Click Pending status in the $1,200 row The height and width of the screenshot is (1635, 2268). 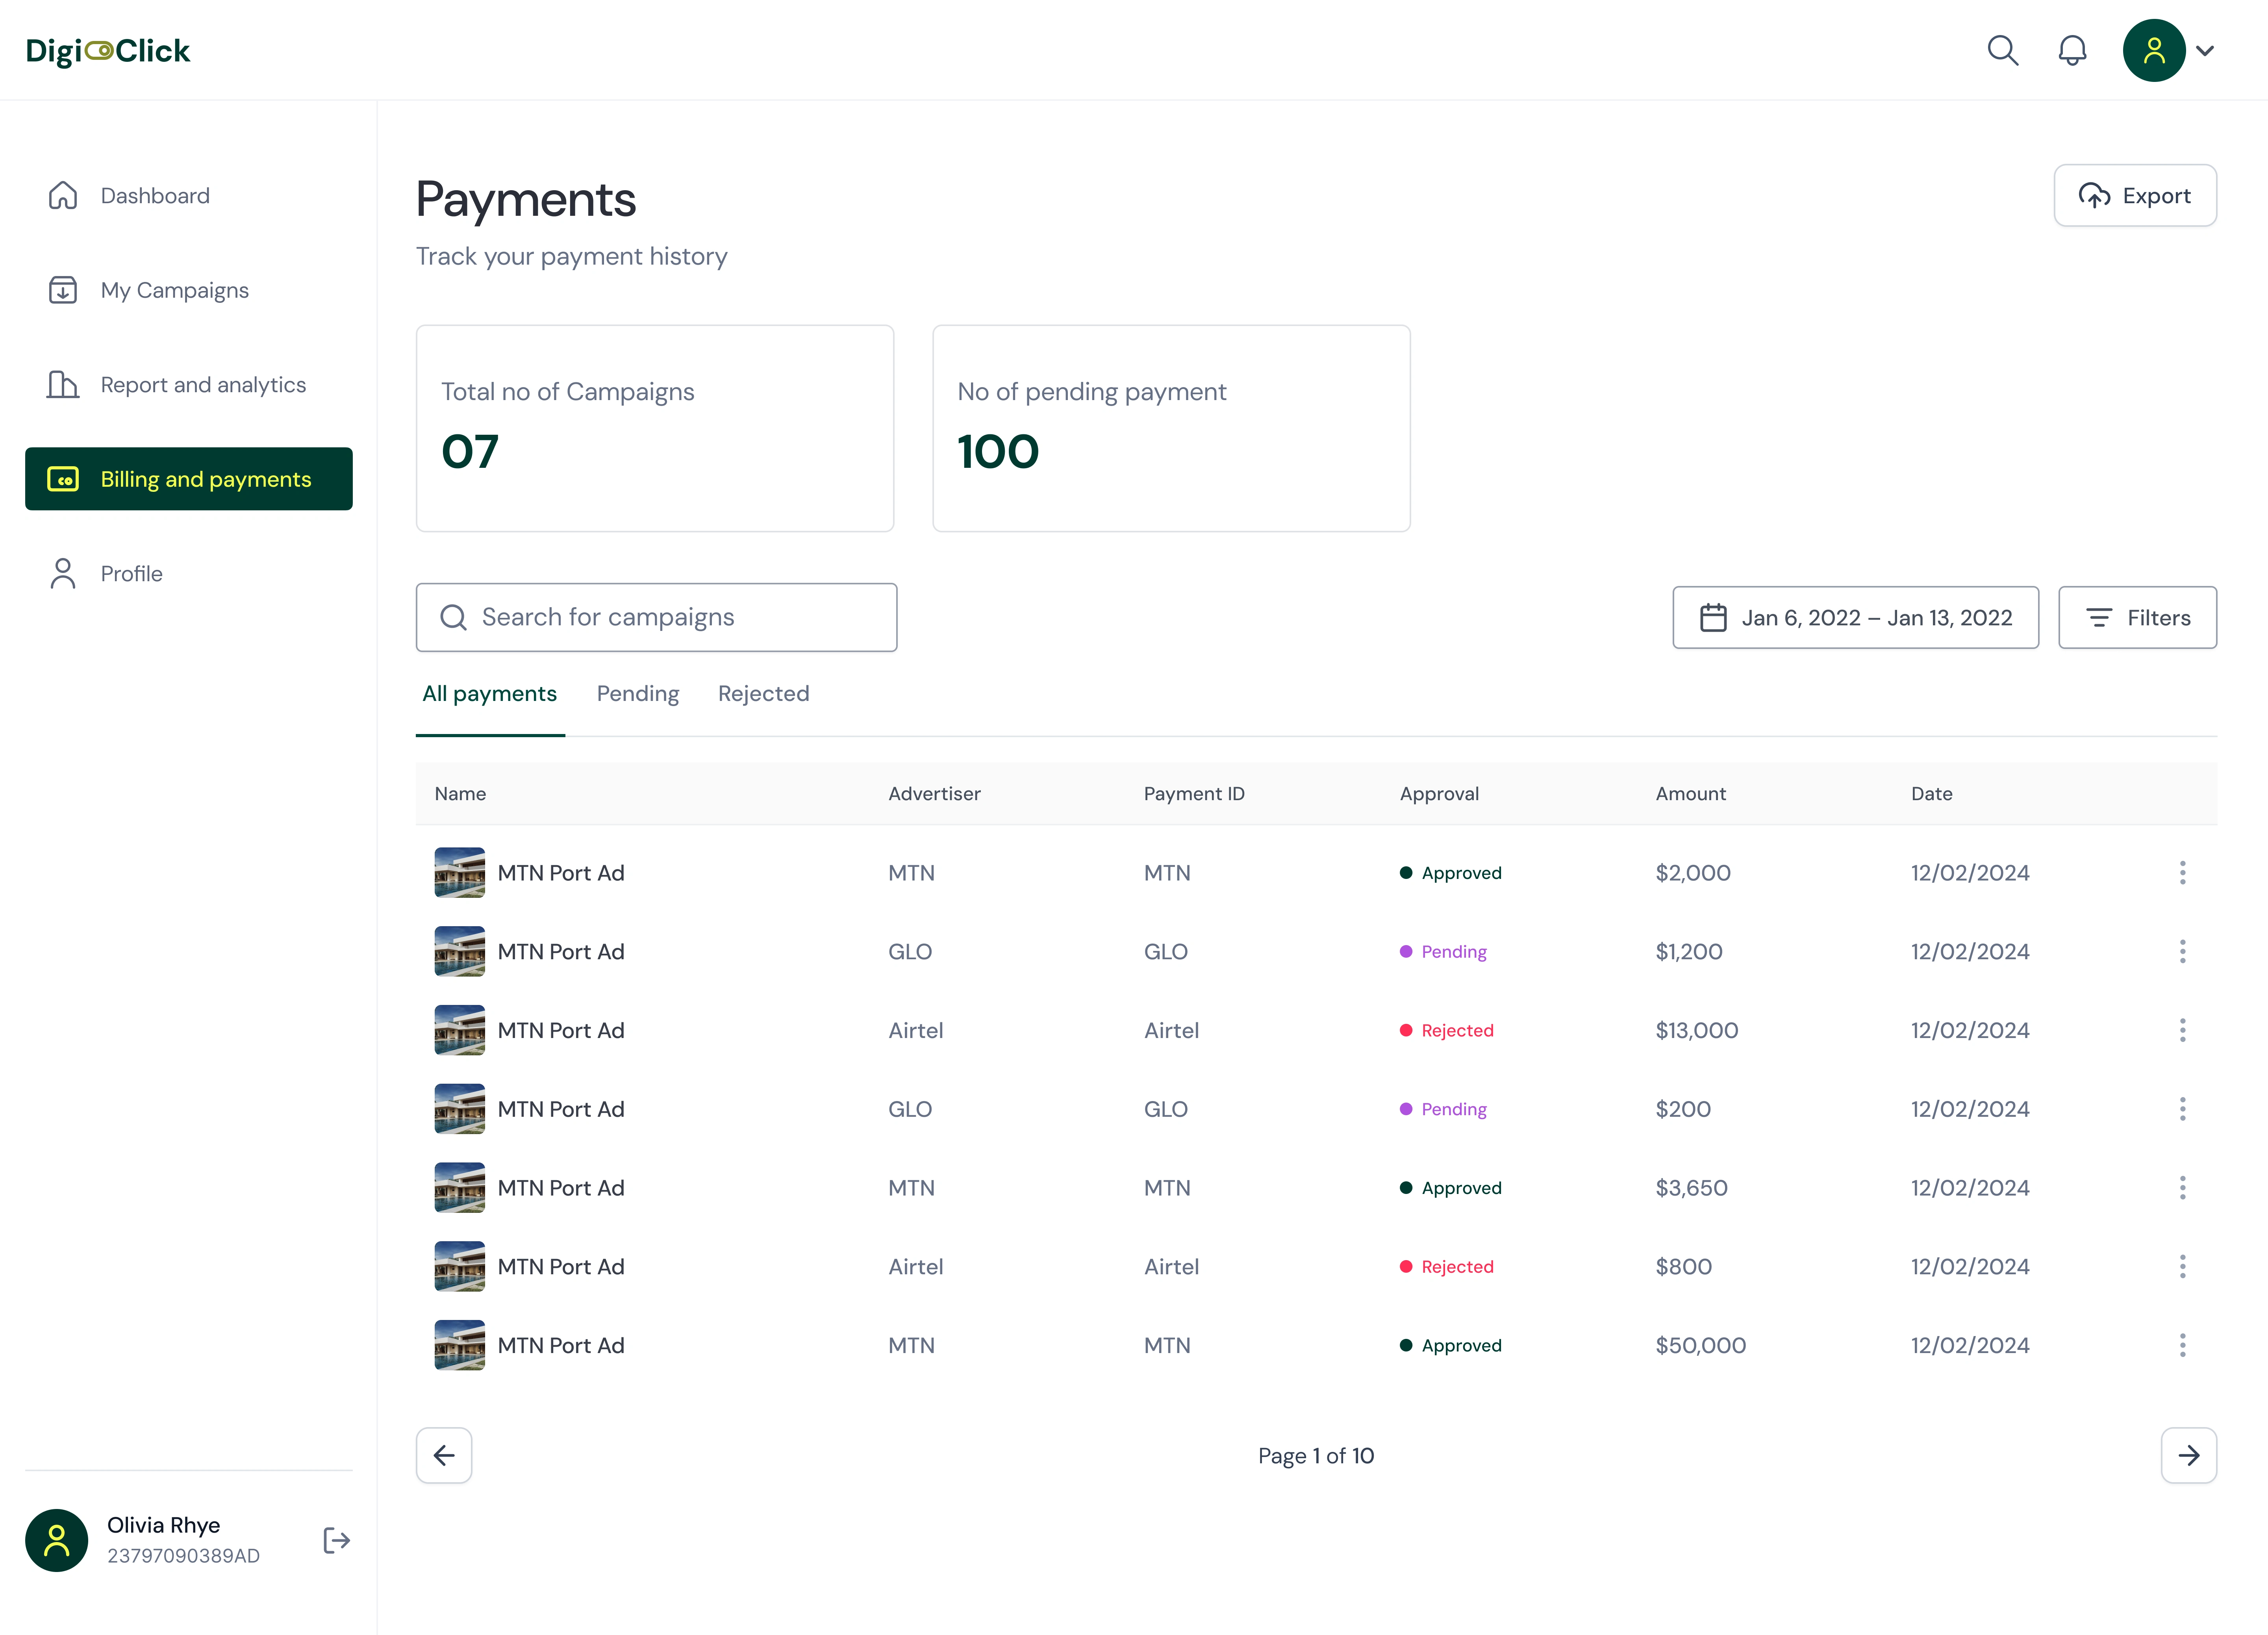coord(1443,952)
